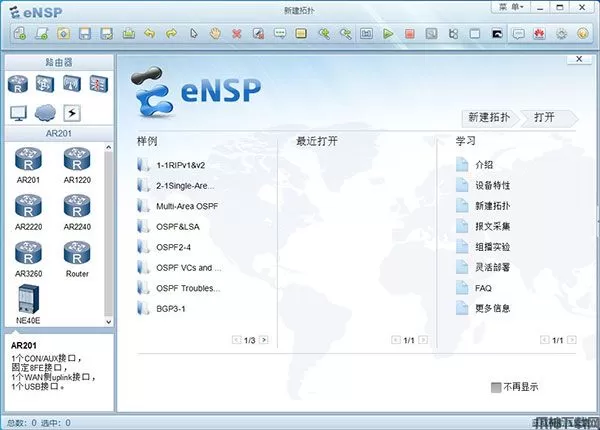The height and width of the screenshot is (430, 600).
Task: Click the yellow help icon in toolbar
Action: [x=583, y=34]
